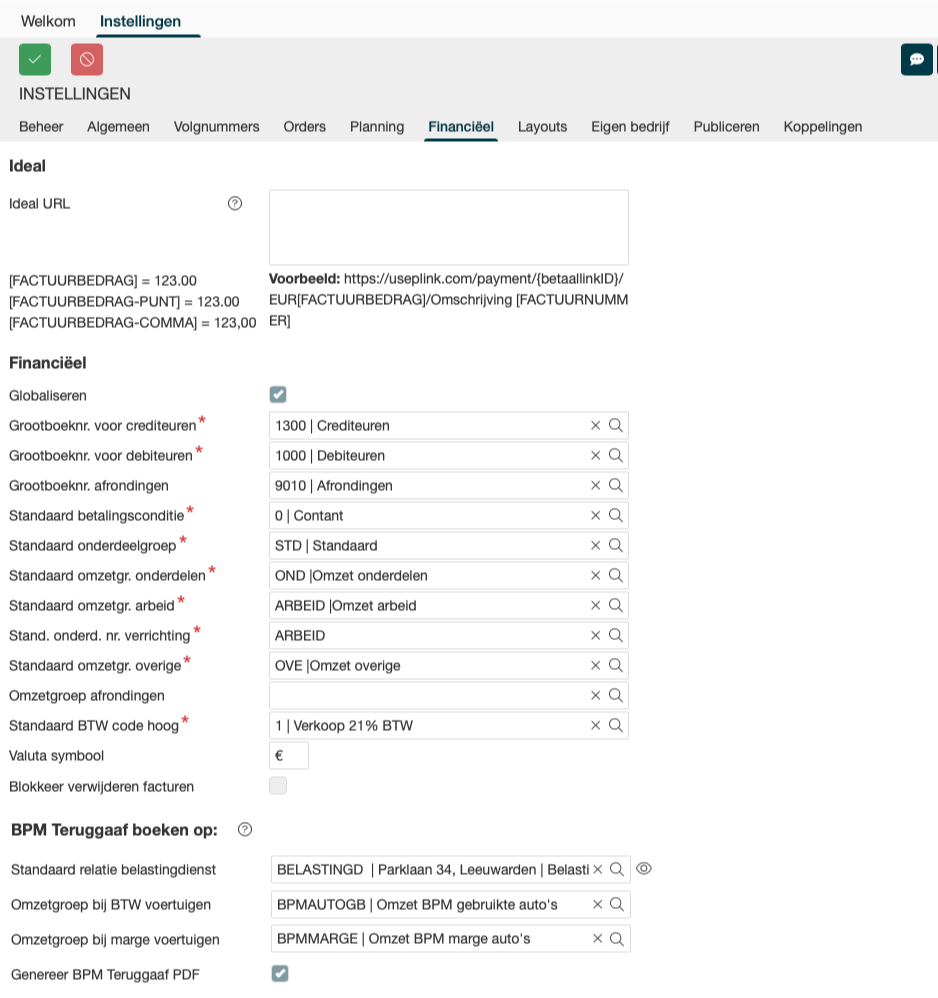Toggle Genereer BPM Teruggaaf PDF checkbox

coord(280,974)
